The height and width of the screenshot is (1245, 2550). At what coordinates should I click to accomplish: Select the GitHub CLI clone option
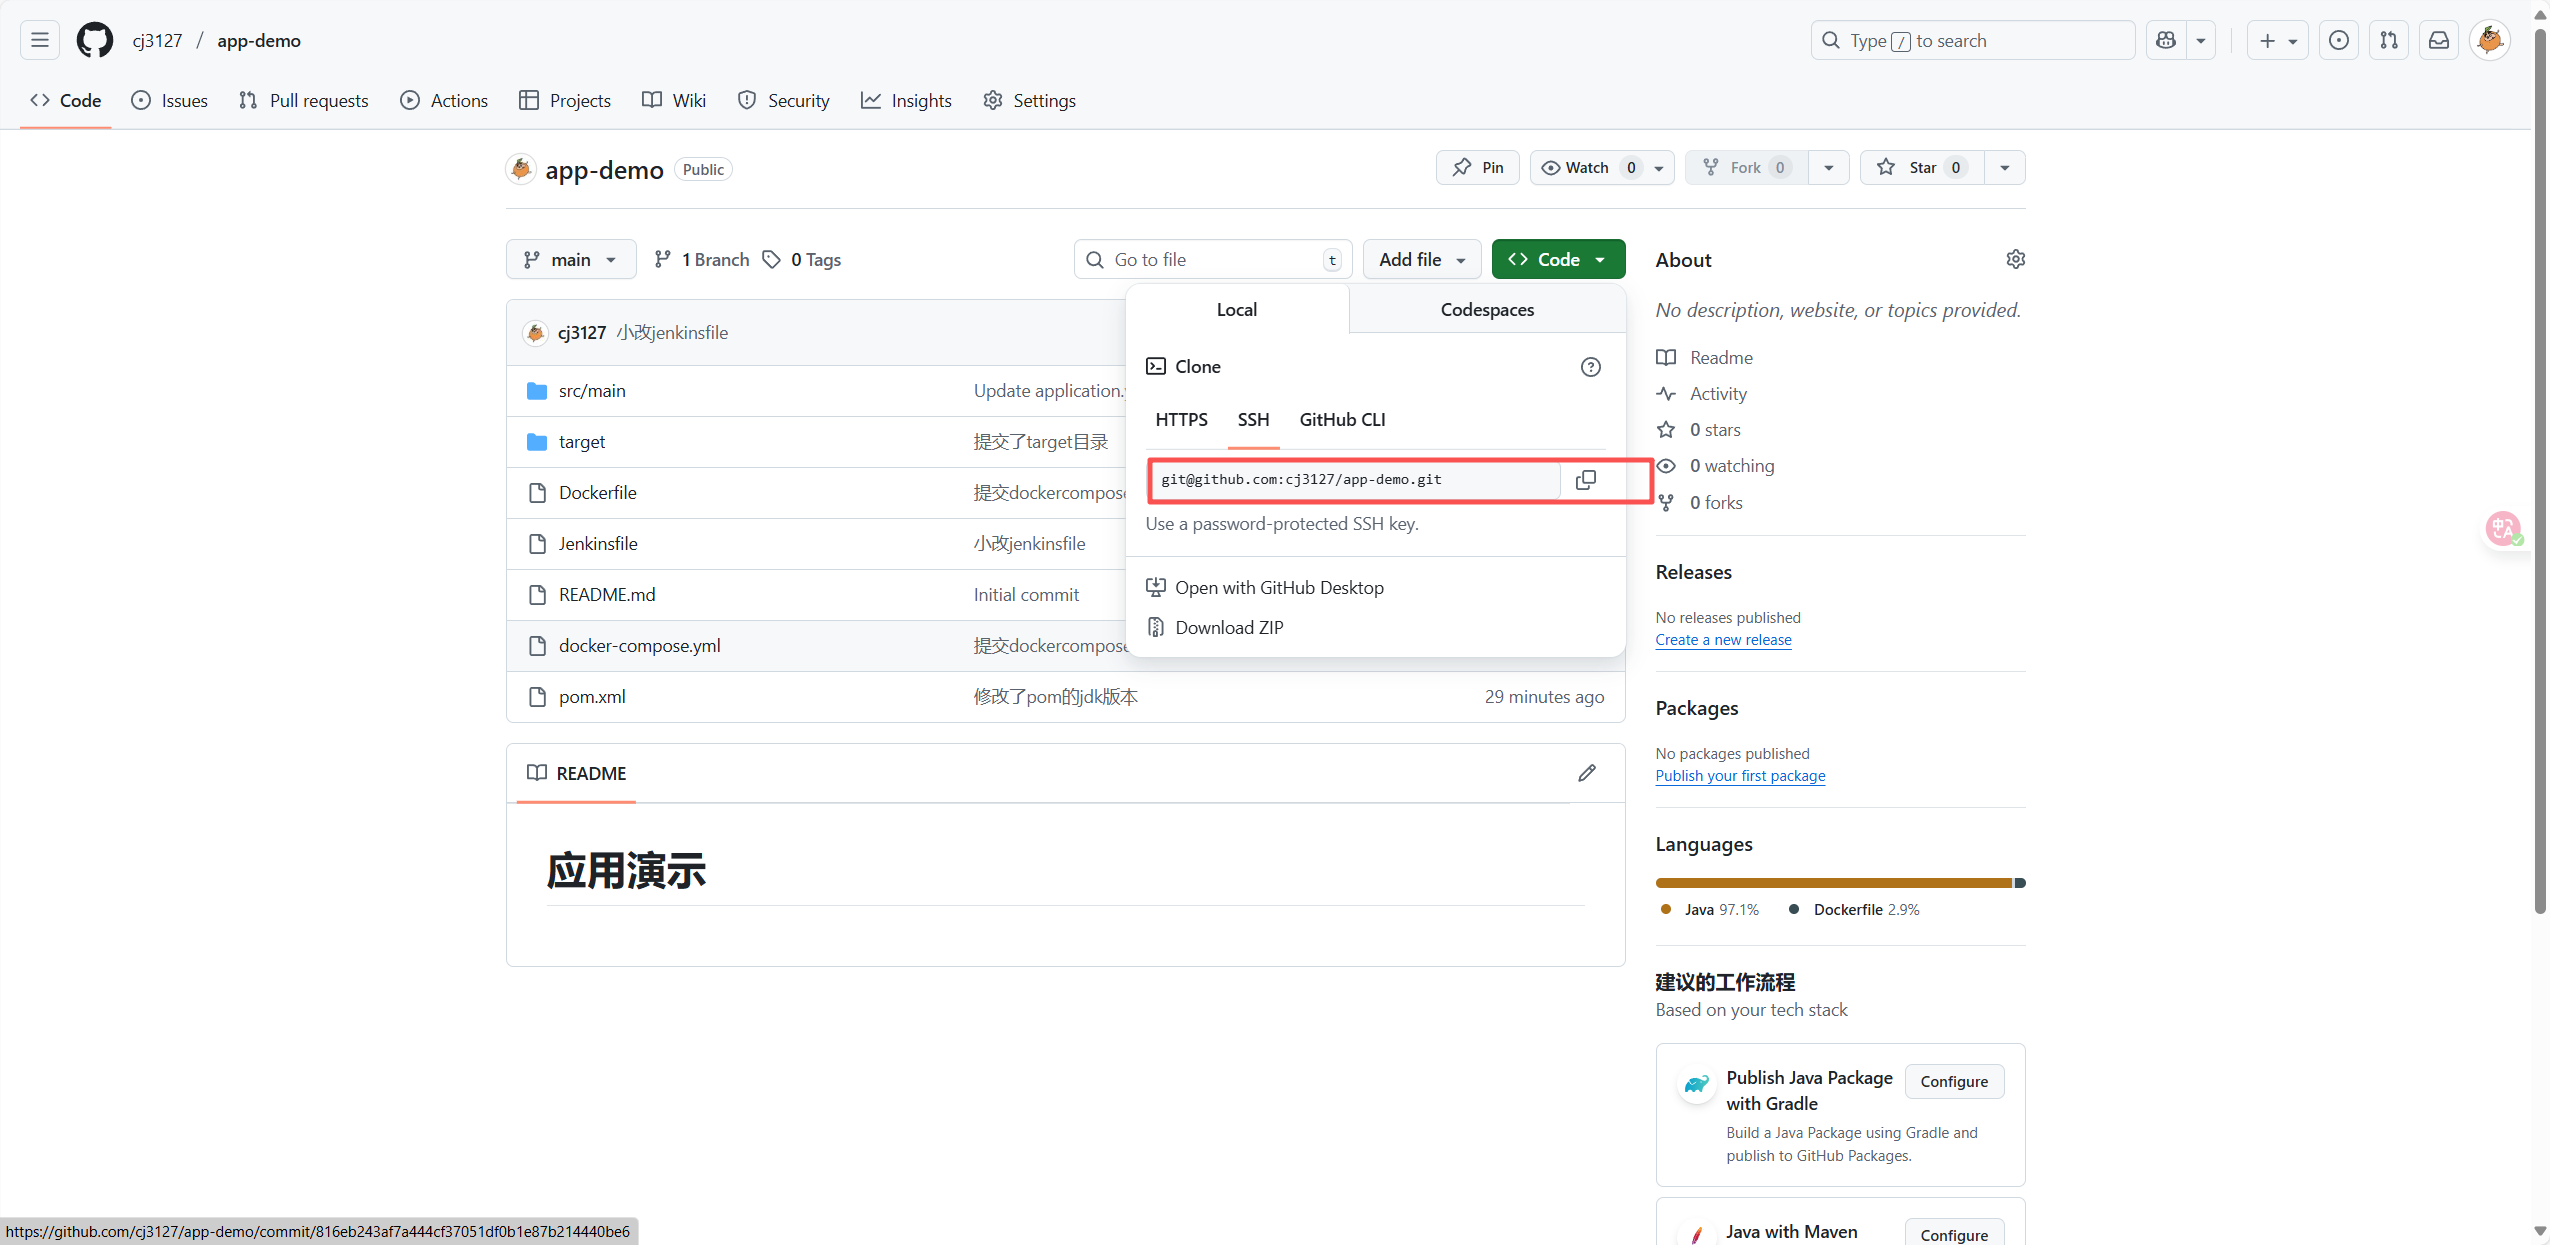pos(1342,420)
